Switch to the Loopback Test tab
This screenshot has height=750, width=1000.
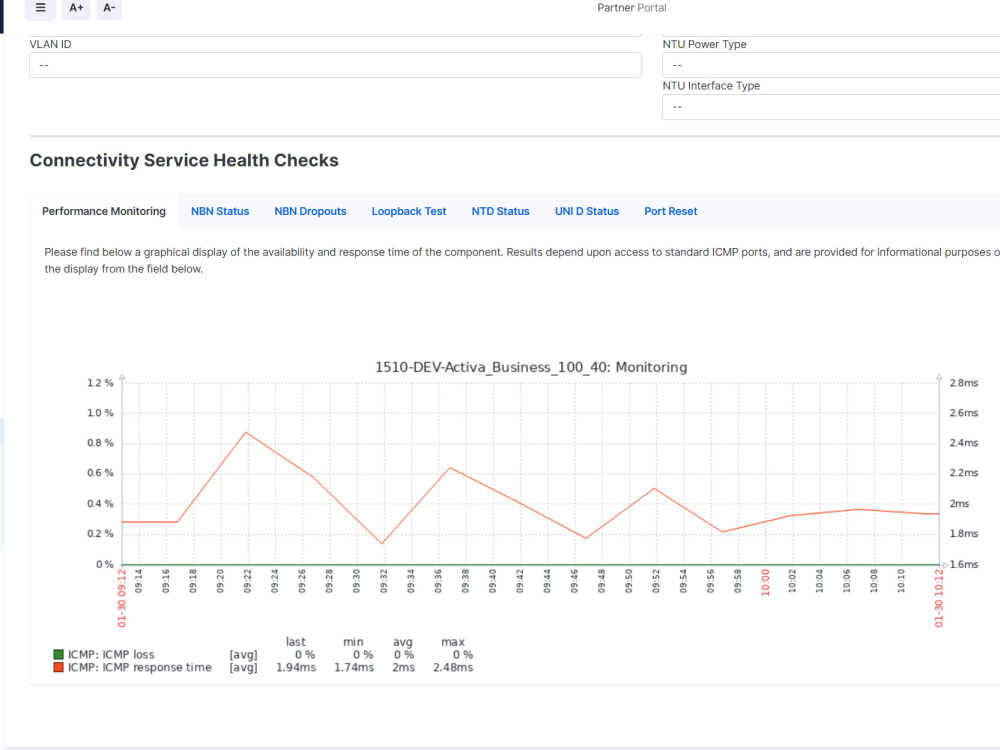409,211
